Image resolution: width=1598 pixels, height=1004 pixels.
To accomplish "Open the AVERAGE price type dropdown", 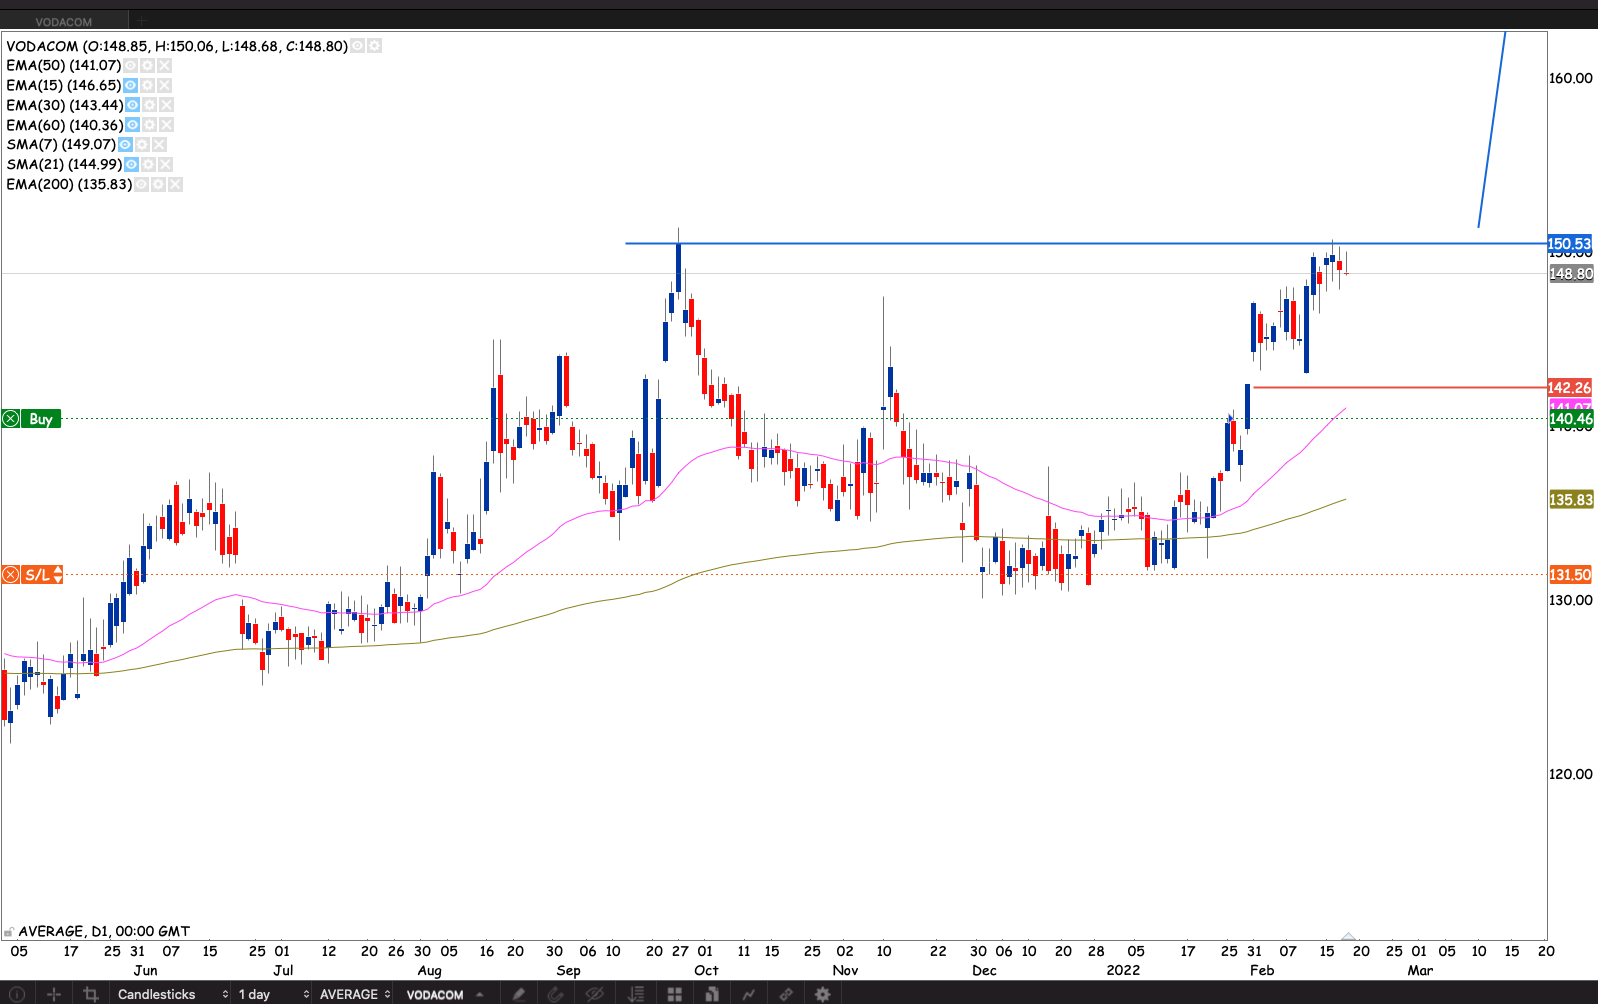I will [354, 994].
